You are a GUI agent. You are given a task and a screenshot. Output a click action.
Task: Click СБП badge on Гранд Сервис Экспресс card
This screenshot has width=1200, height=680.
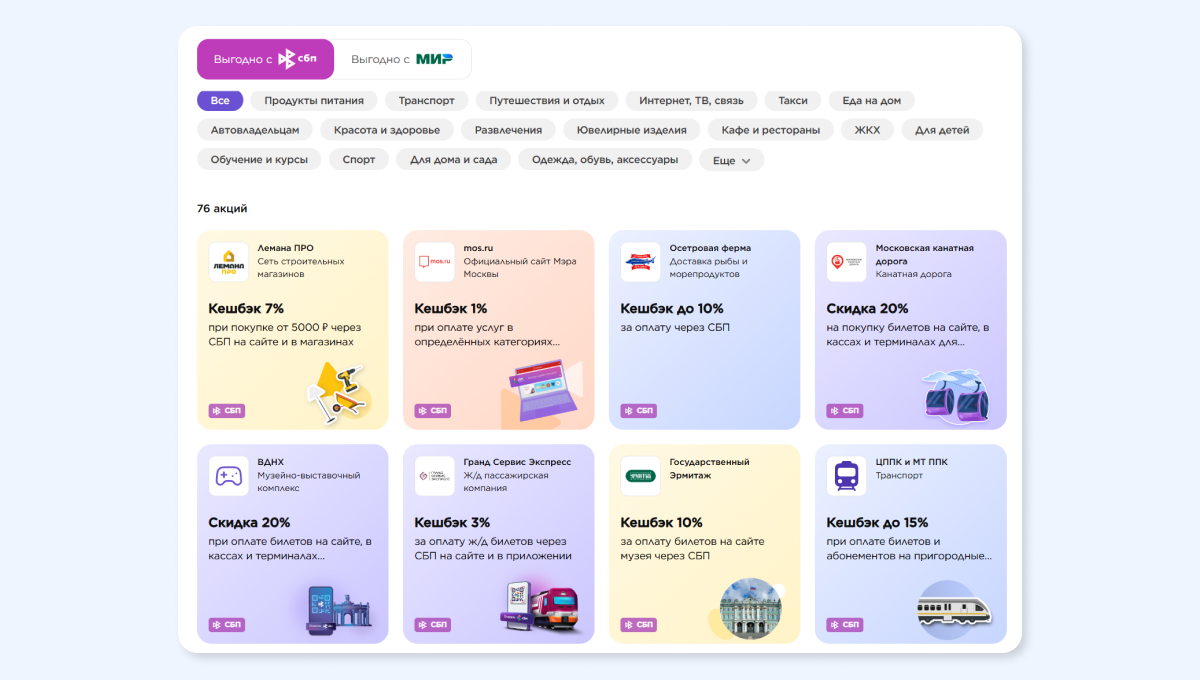coord(433,625)
